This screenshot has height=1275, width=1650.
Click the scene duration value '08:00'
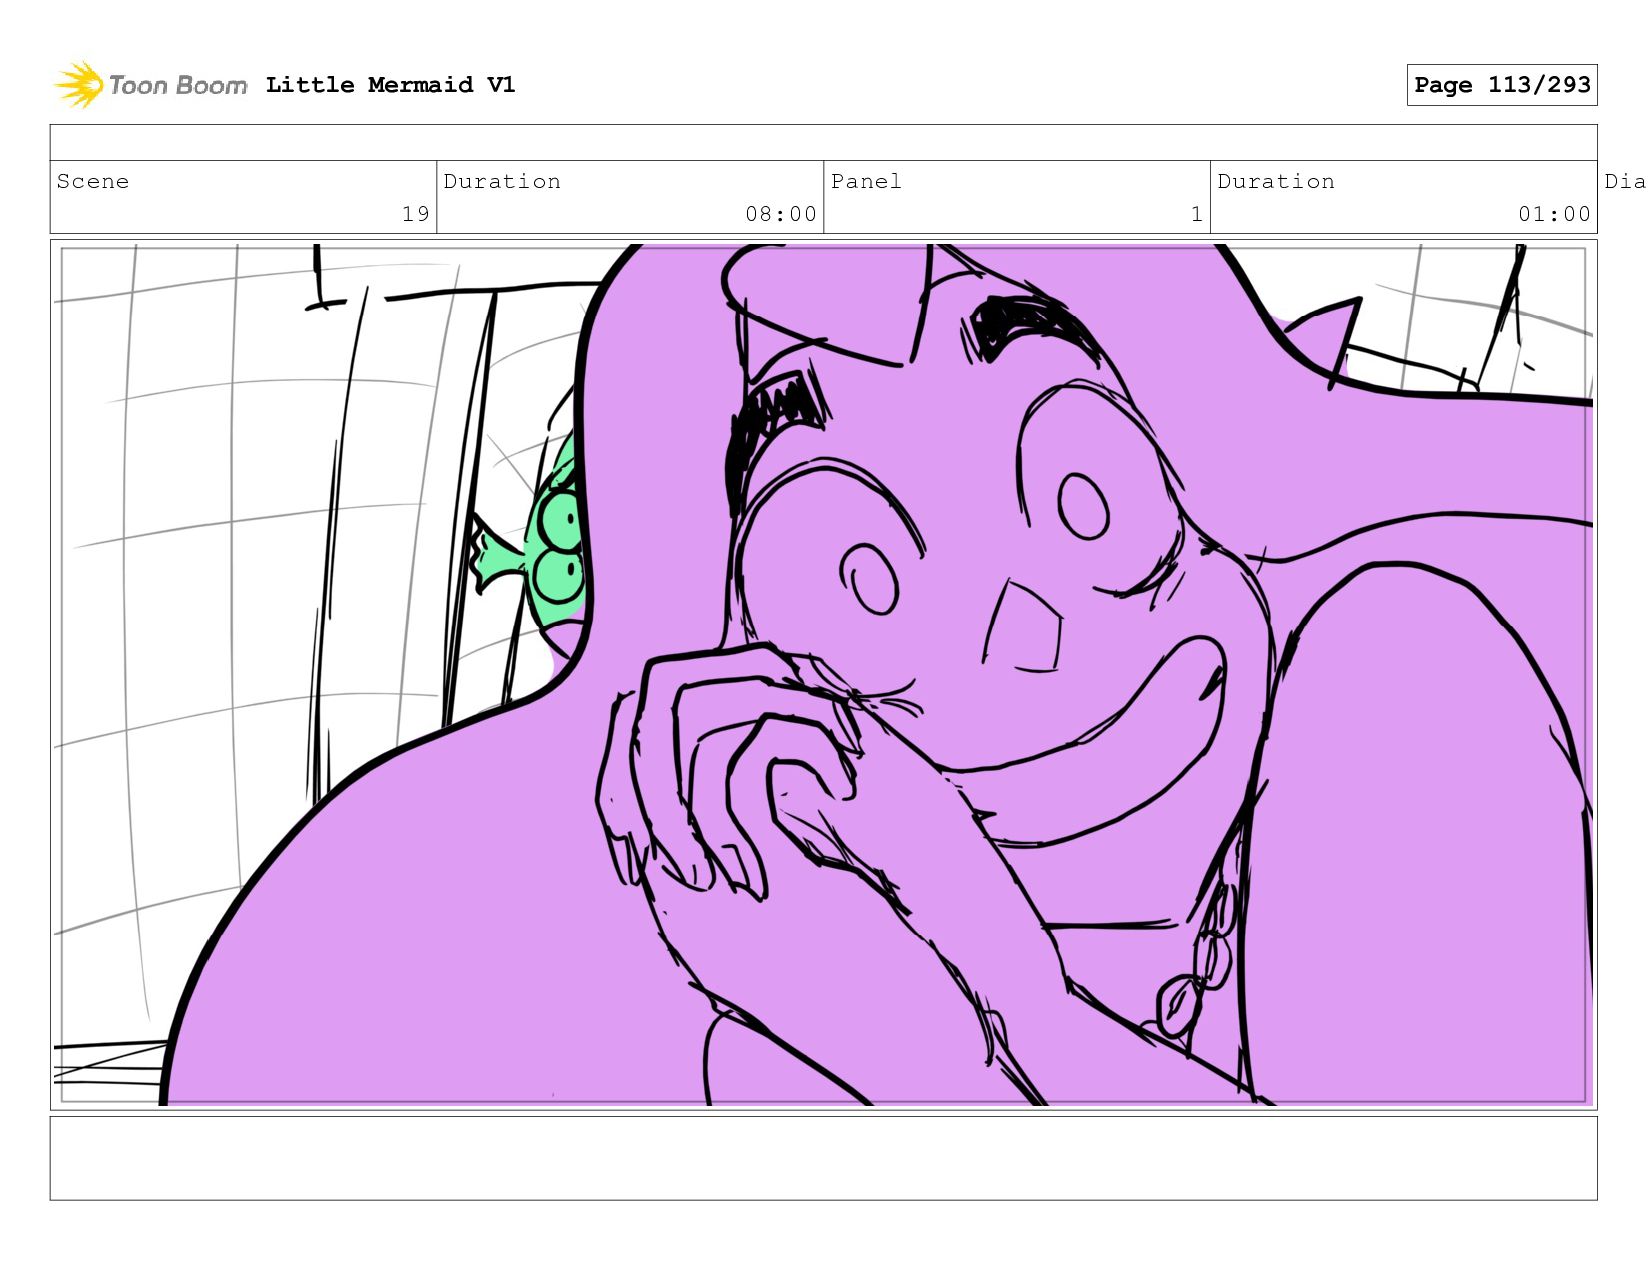(781, 214)
